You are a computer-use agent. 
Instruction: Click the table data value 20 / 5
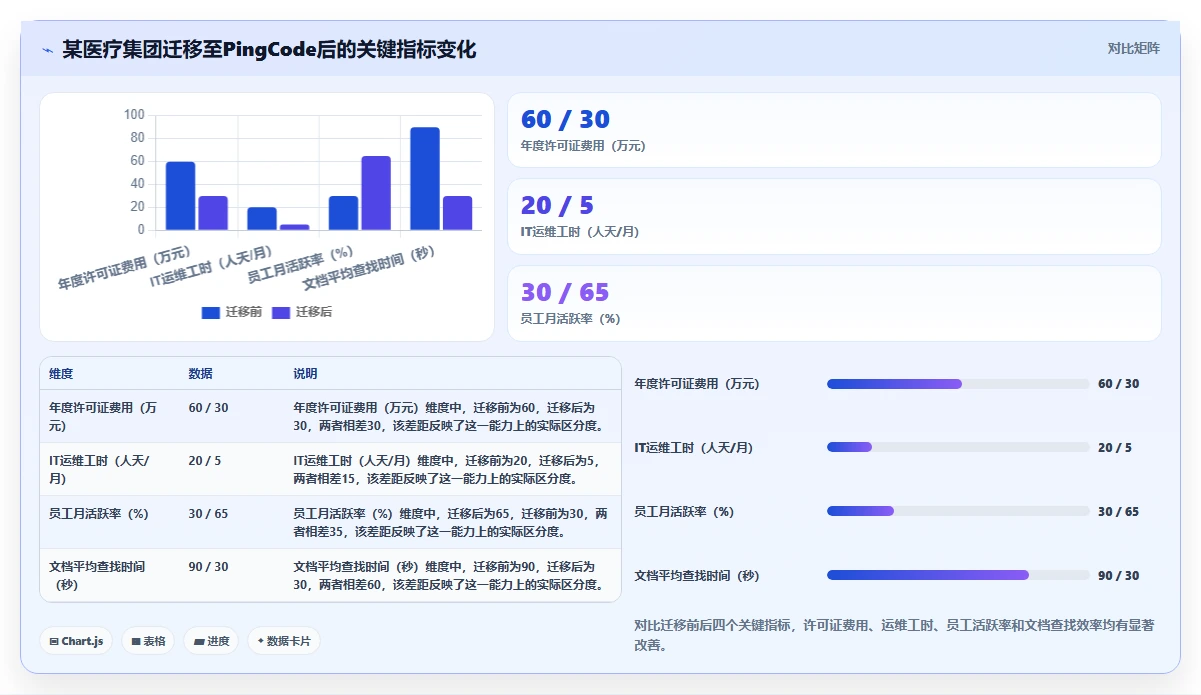click(205, 461)
